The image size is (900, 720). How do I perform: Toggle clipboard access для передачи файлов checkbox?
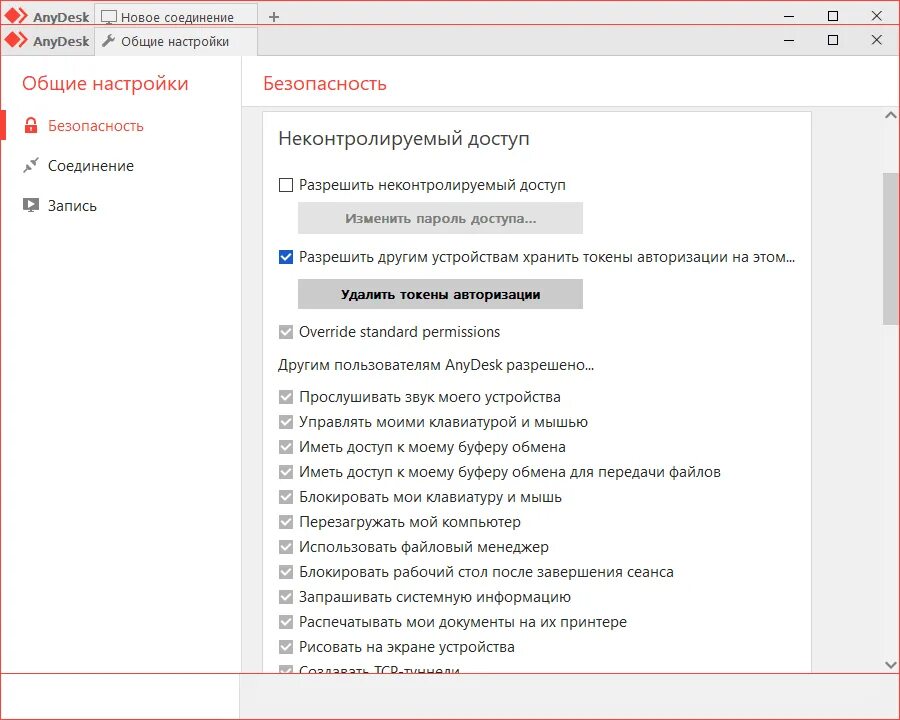(x=286, y=472)
